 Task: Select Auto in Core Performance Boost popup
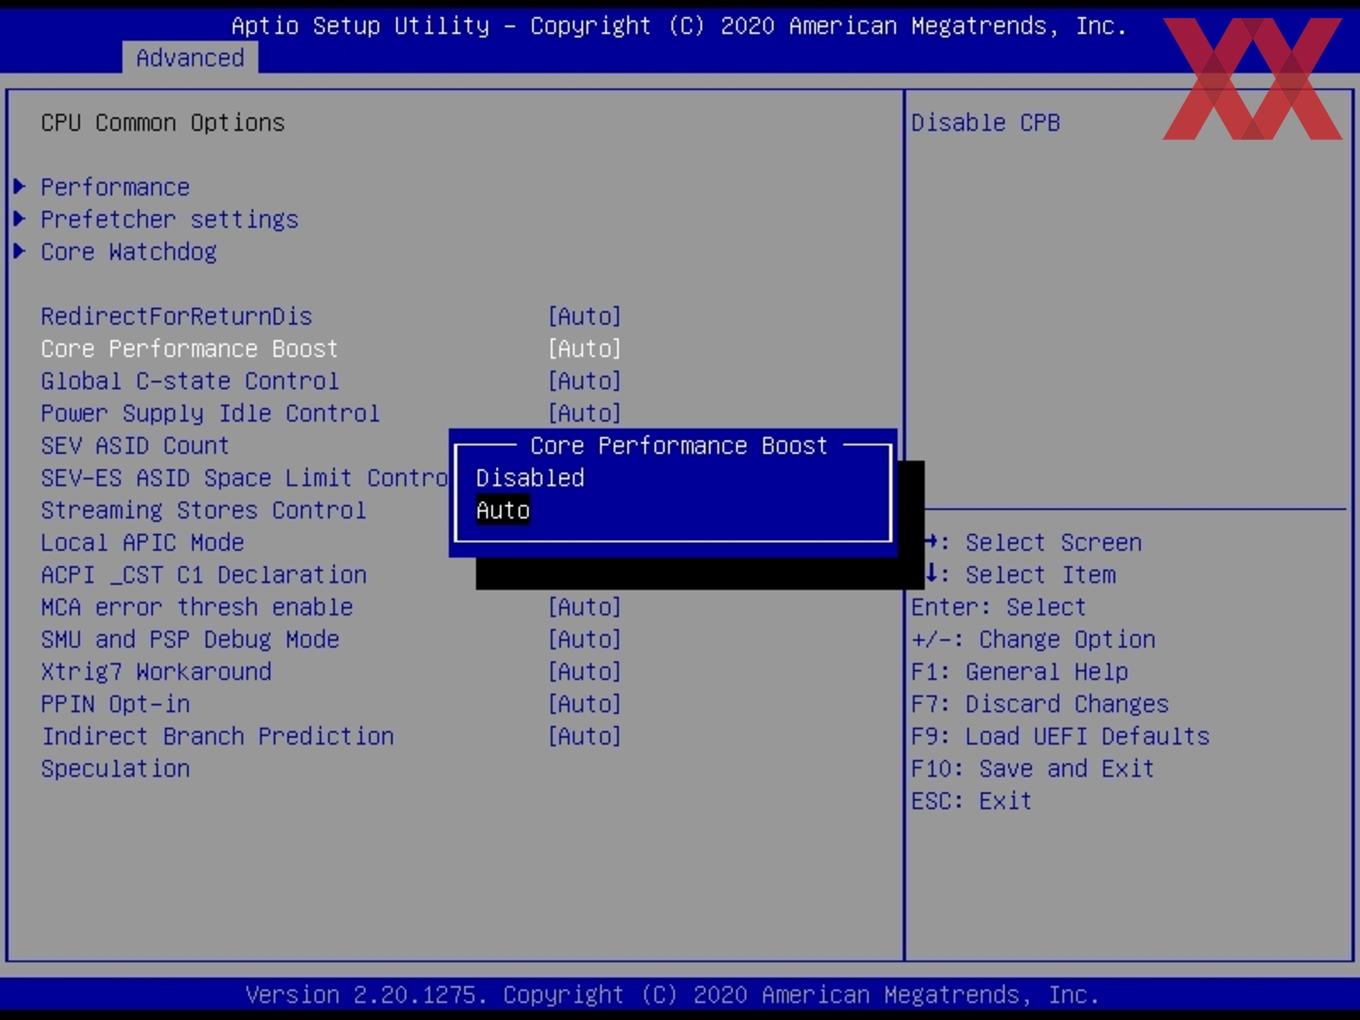(503, 510)
